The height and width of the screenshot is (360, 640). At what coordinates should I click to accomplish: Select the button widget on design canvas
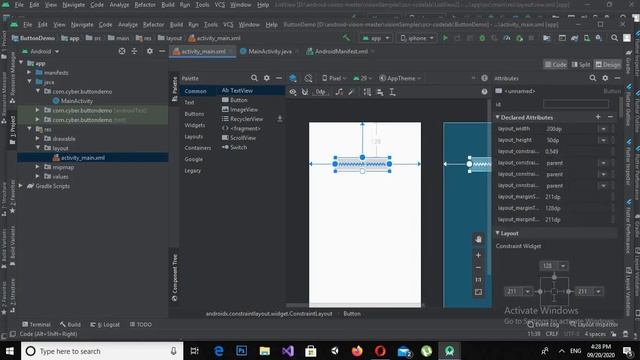pos(362,164)
